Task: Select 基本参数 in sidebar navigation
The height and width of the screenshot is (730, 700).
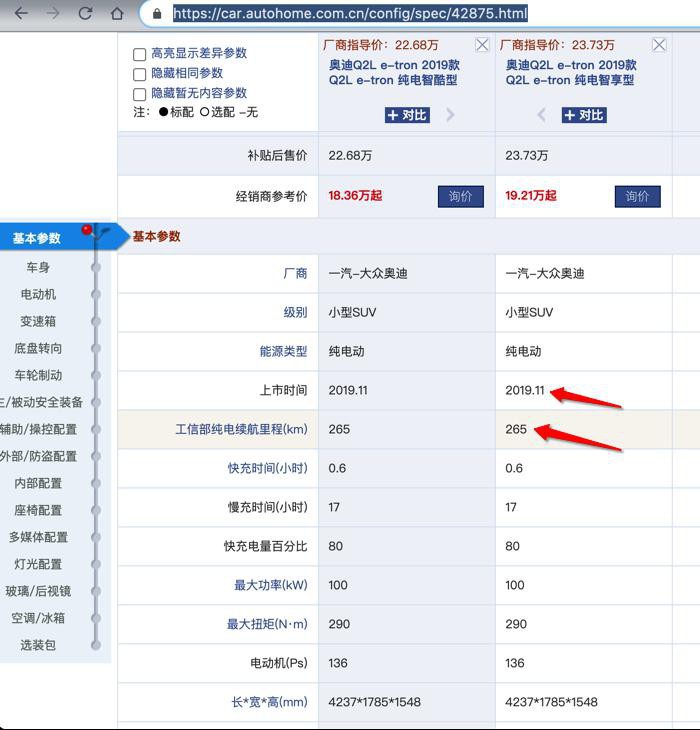Action: 37,238
